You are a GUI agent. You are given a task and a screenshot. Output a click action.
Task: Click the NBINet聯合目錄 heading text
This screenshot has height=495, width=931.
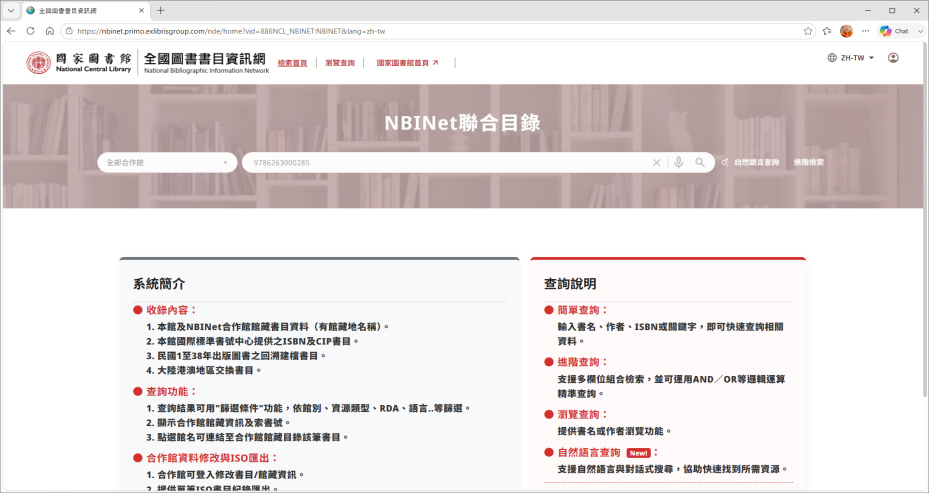click(x=462, y=123)
